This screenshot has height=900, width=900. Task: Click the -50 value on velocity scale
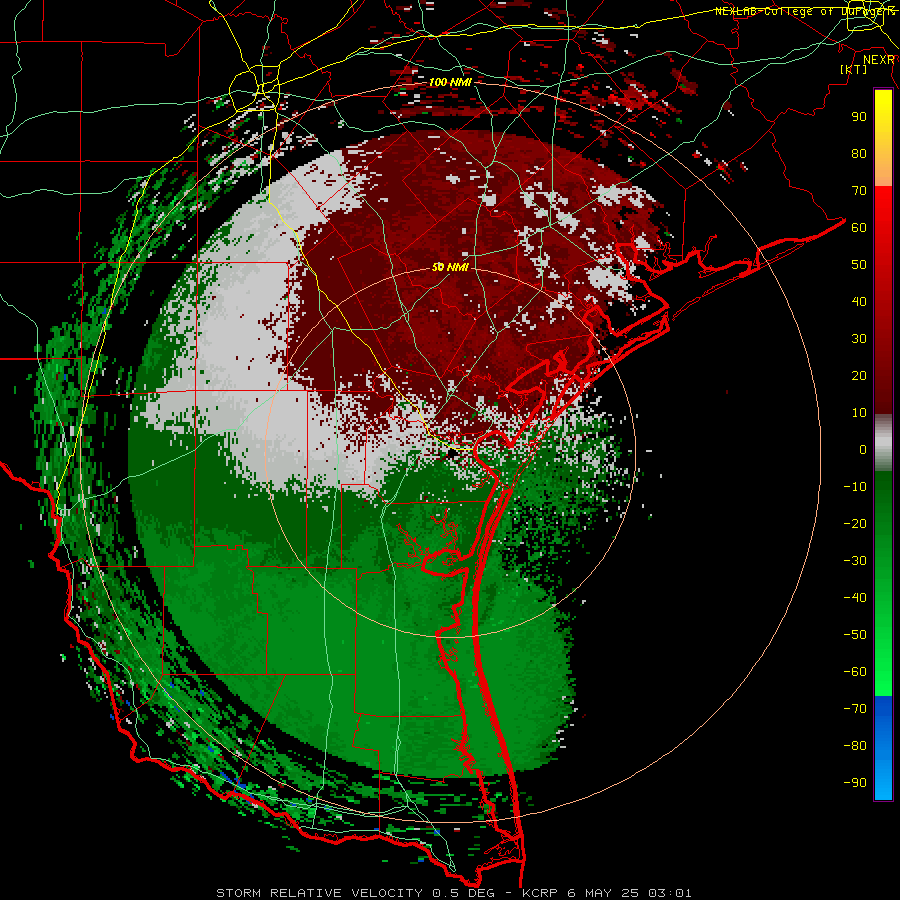855,635
